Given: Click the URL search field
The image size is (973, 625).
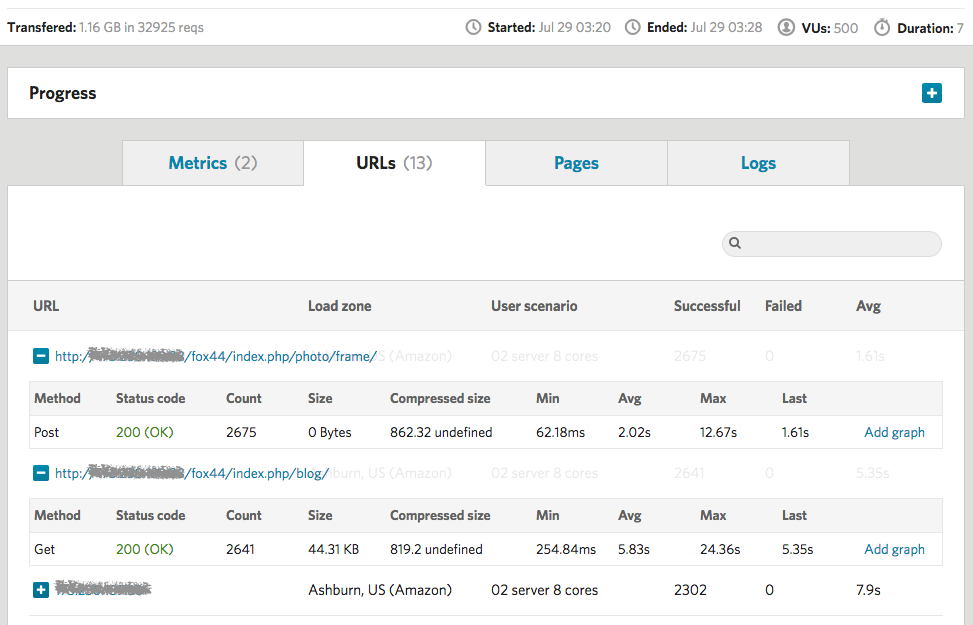Looking at the screenshot, I should pos(840,243).
